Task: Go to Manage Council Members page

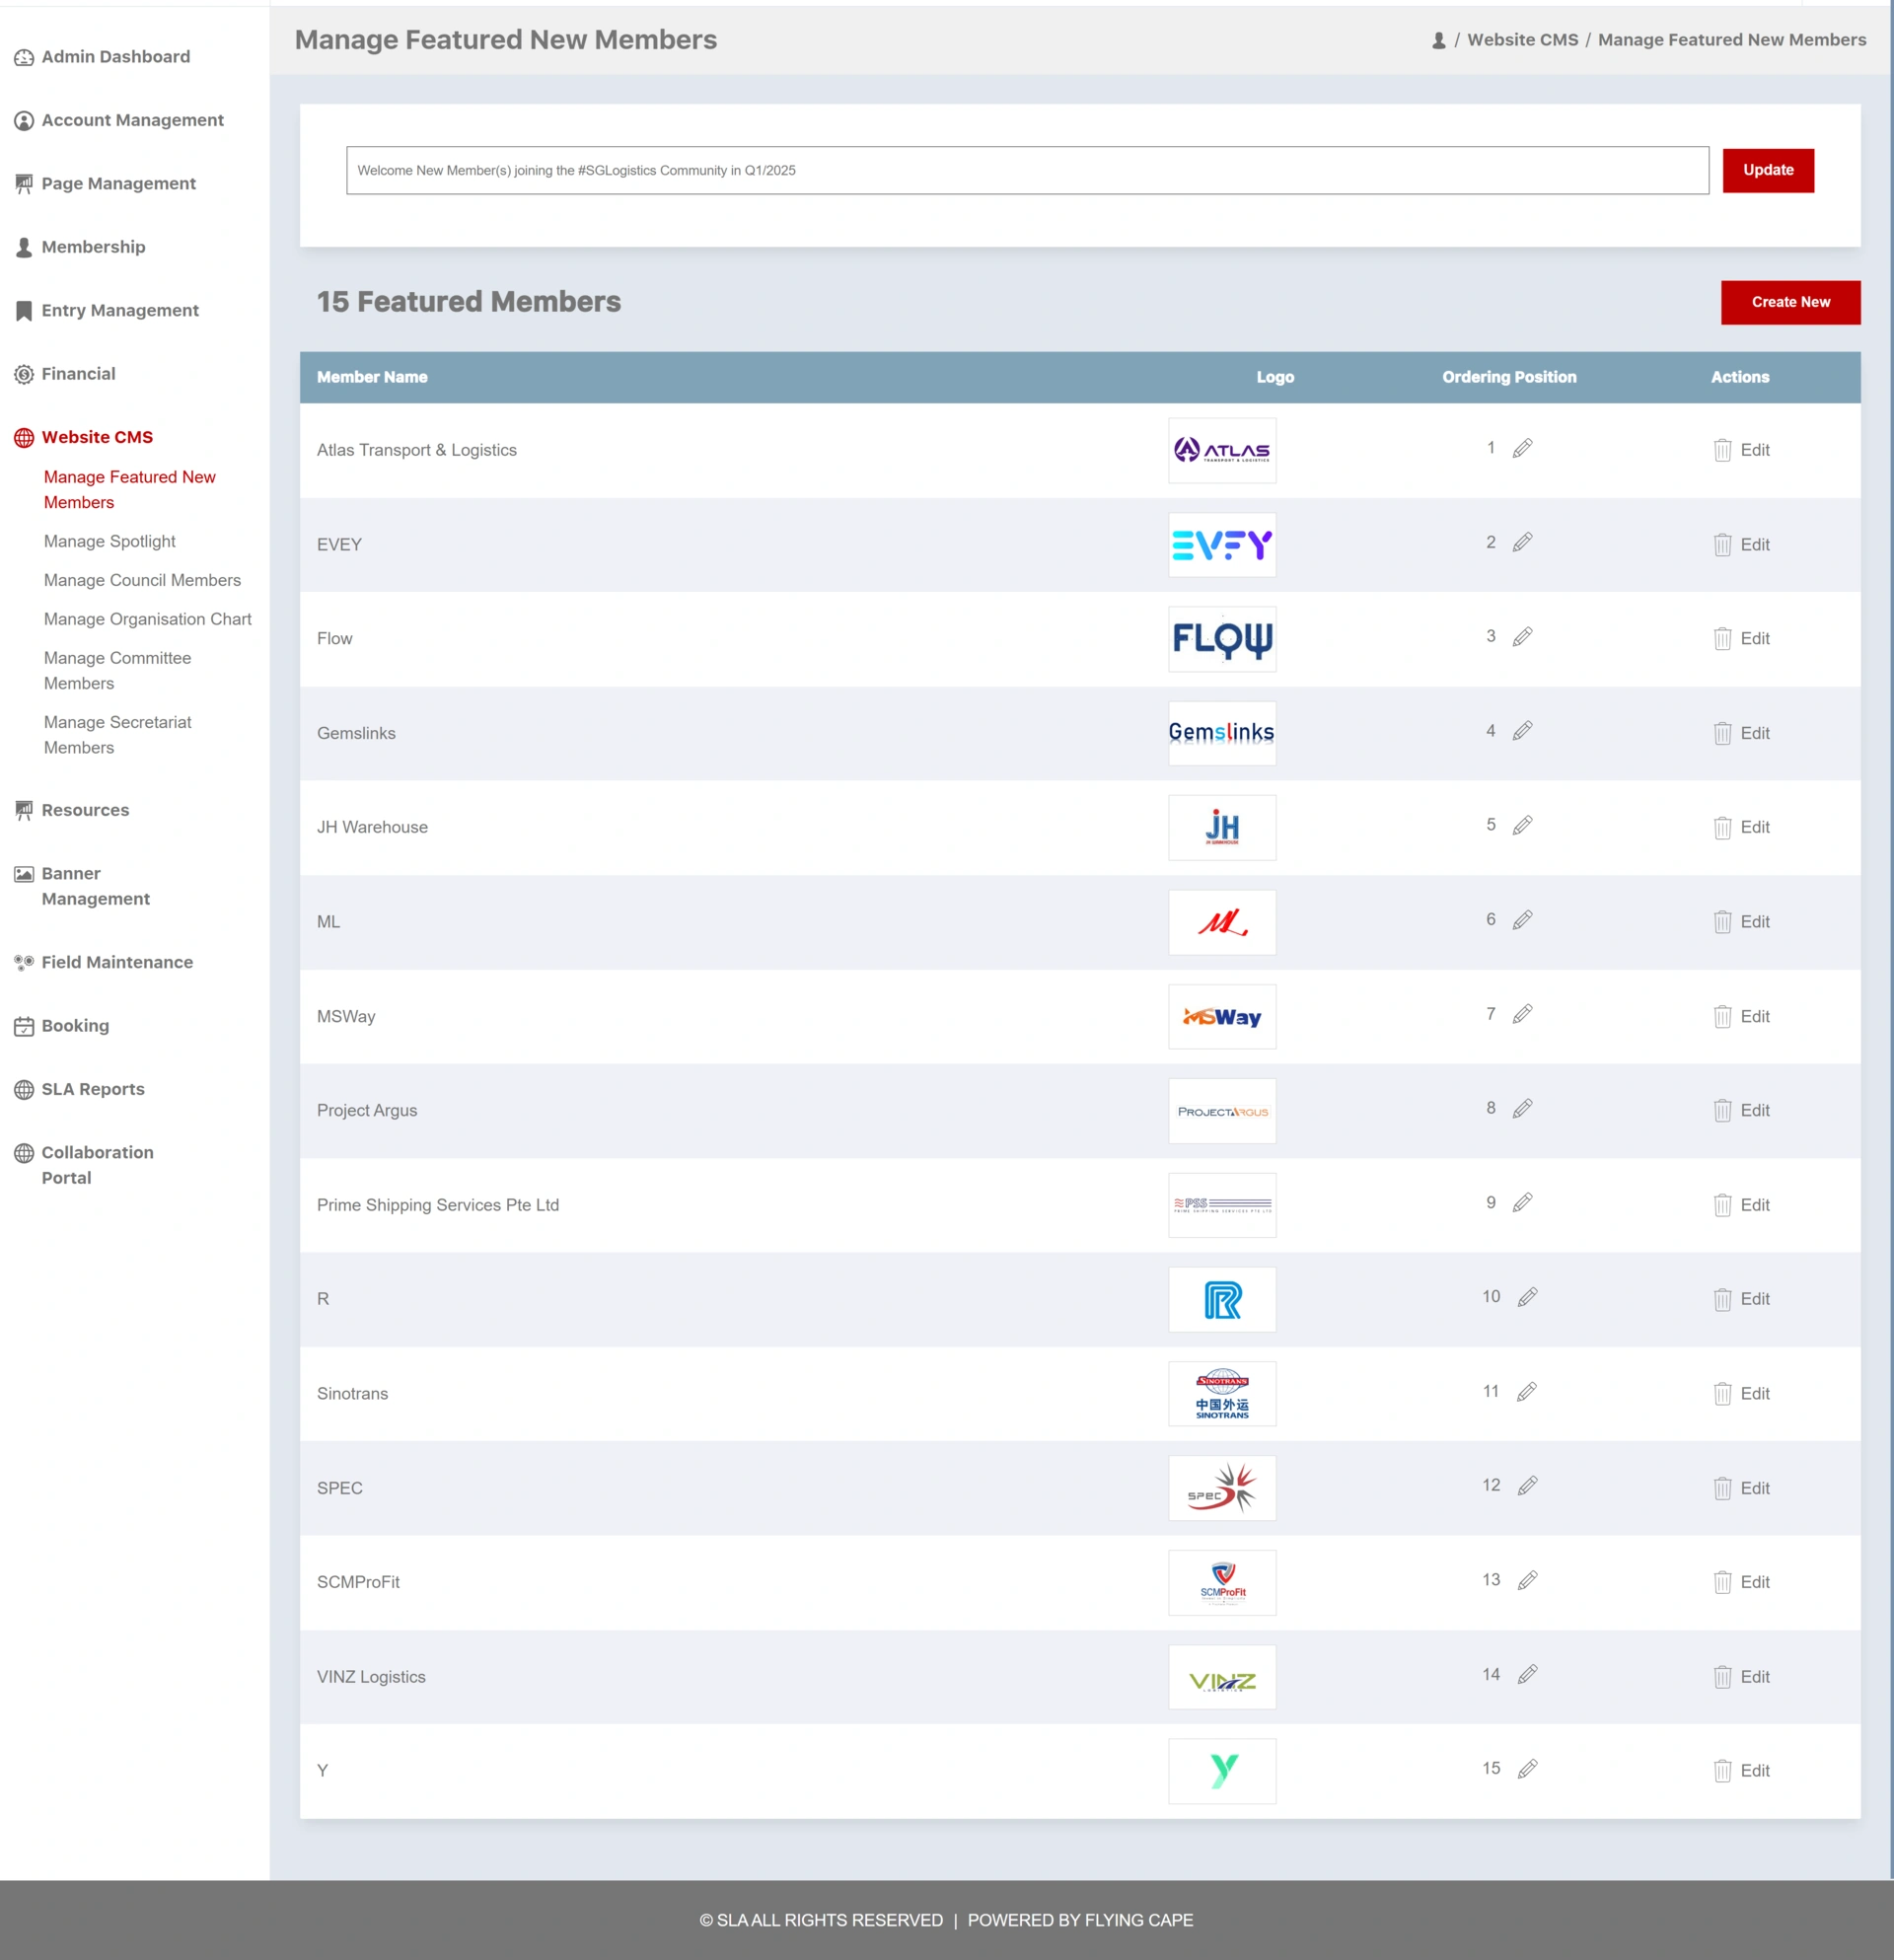Action: coord(142,580)
